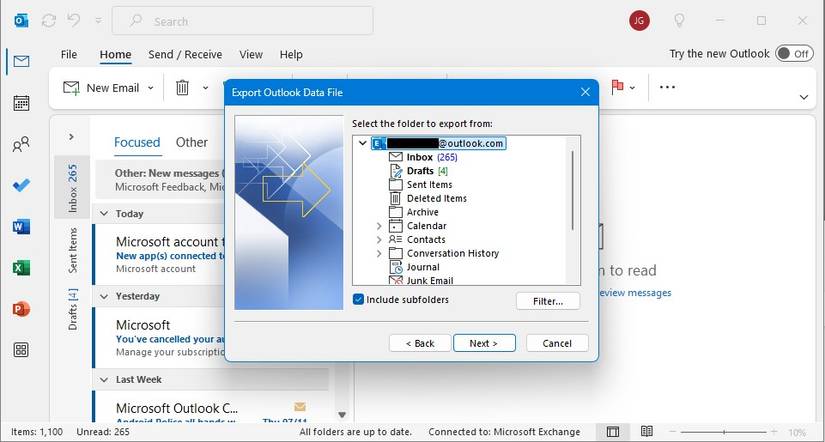Open the Send / Receive ribbon tab
The width and height of the screenshot is (825, 442).
click(x=185, y=55)
